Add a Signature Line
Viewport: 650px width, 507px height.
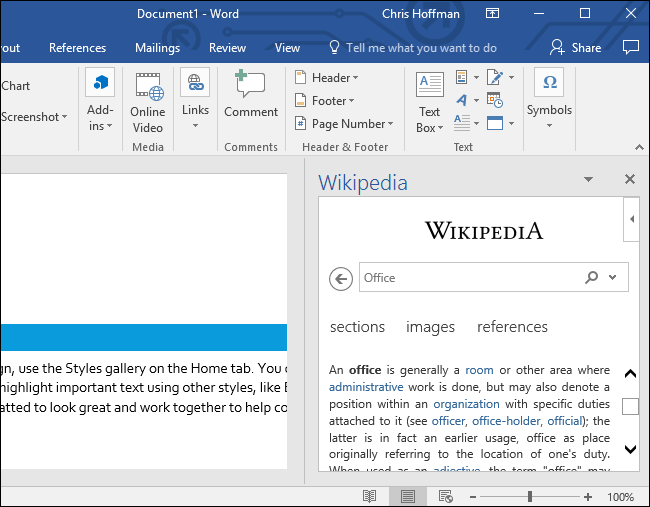click(495, 77)
